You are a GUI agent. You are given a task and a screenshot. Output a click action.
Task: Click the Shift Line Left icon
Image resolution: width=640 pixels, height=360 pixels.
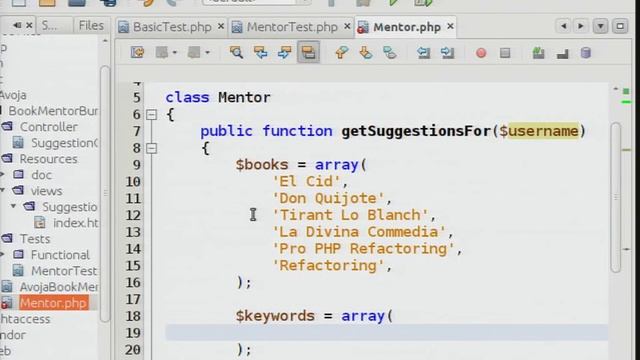coord(423,53)
